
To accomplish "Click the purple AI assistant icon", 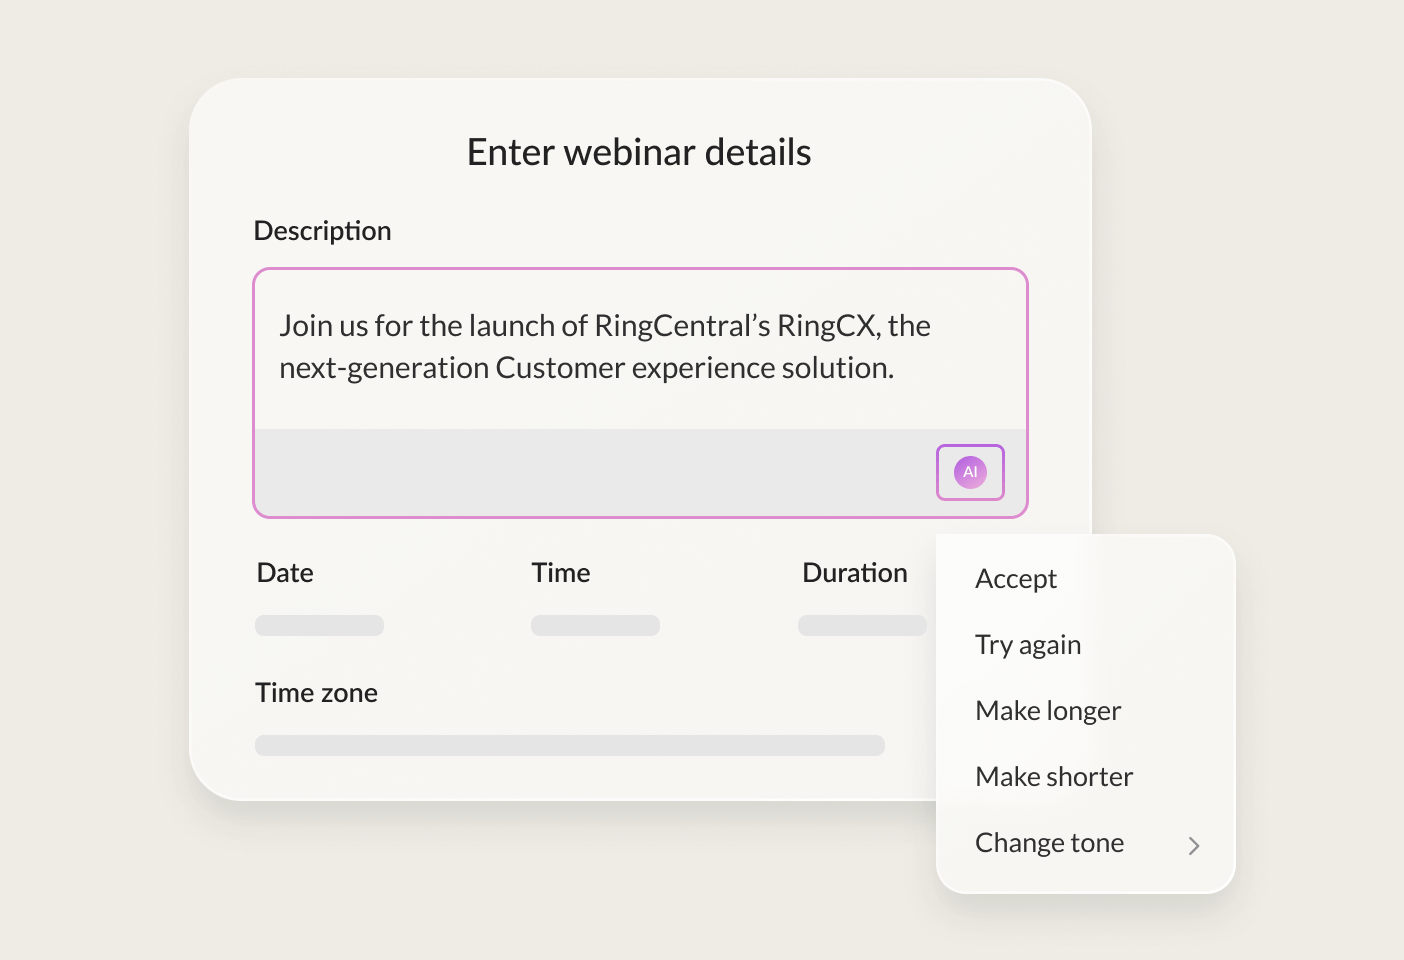I will (970, 472).
